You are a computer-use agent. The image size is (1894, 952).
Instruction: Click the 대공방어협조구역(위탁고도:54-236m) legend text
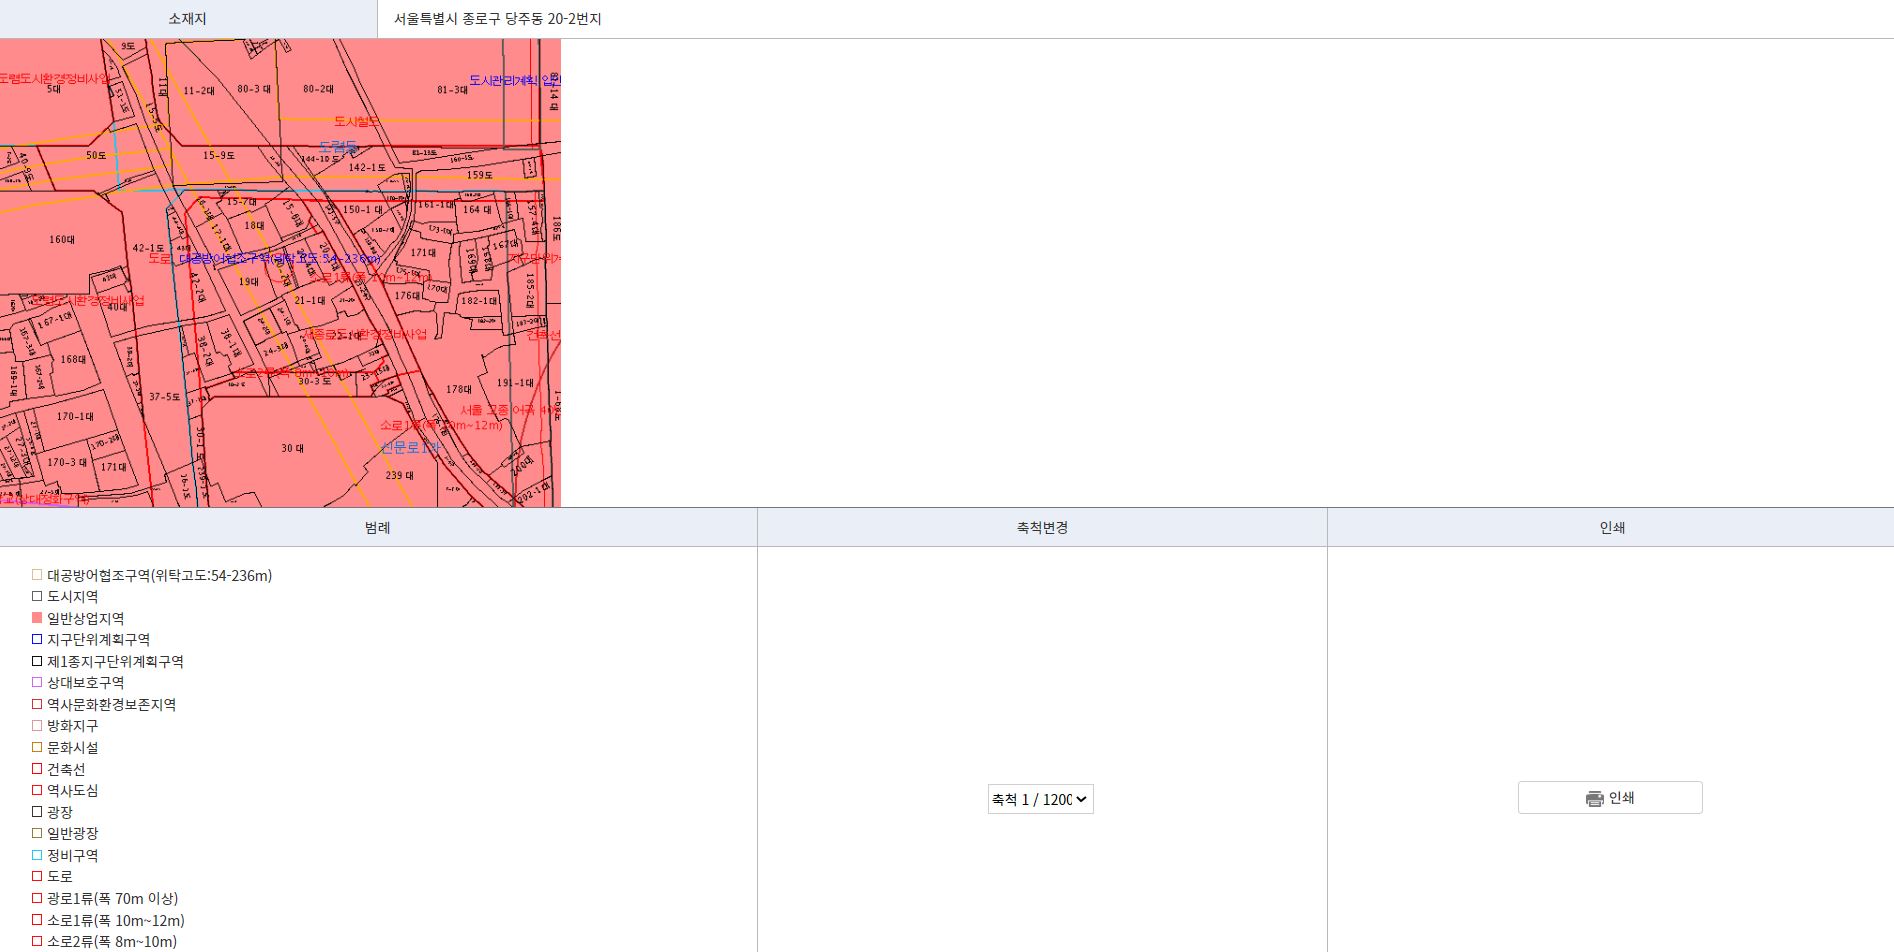click(x=160, y=576)
